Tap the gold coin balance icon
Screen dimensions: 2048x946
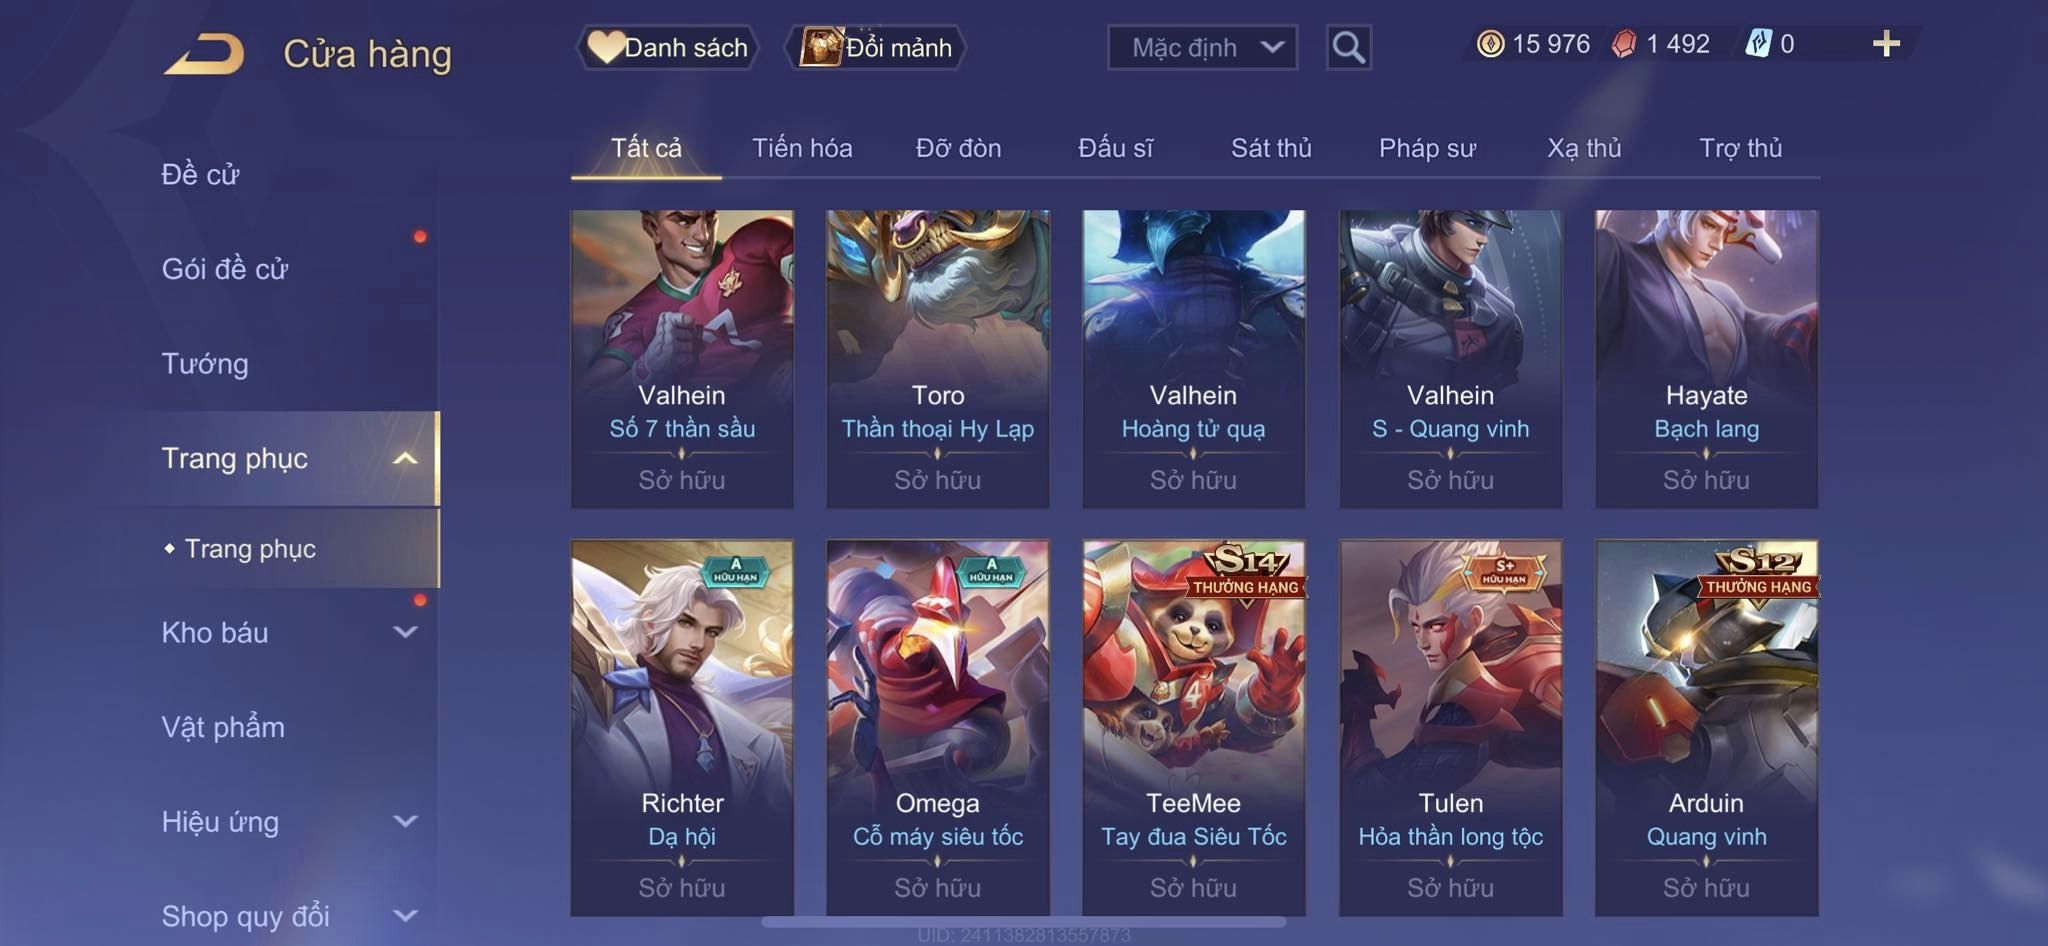[x=1490, y=44]
